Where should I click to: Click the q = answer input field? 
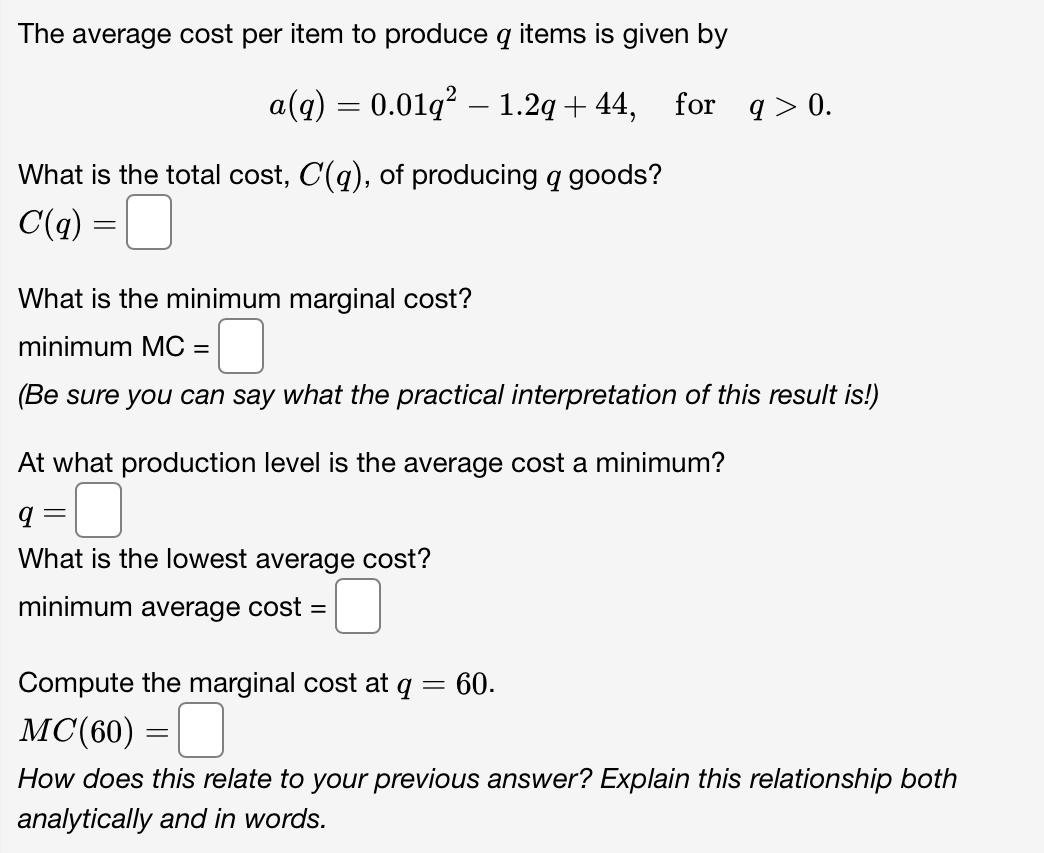pyautogui.click(x=97, y=511)
